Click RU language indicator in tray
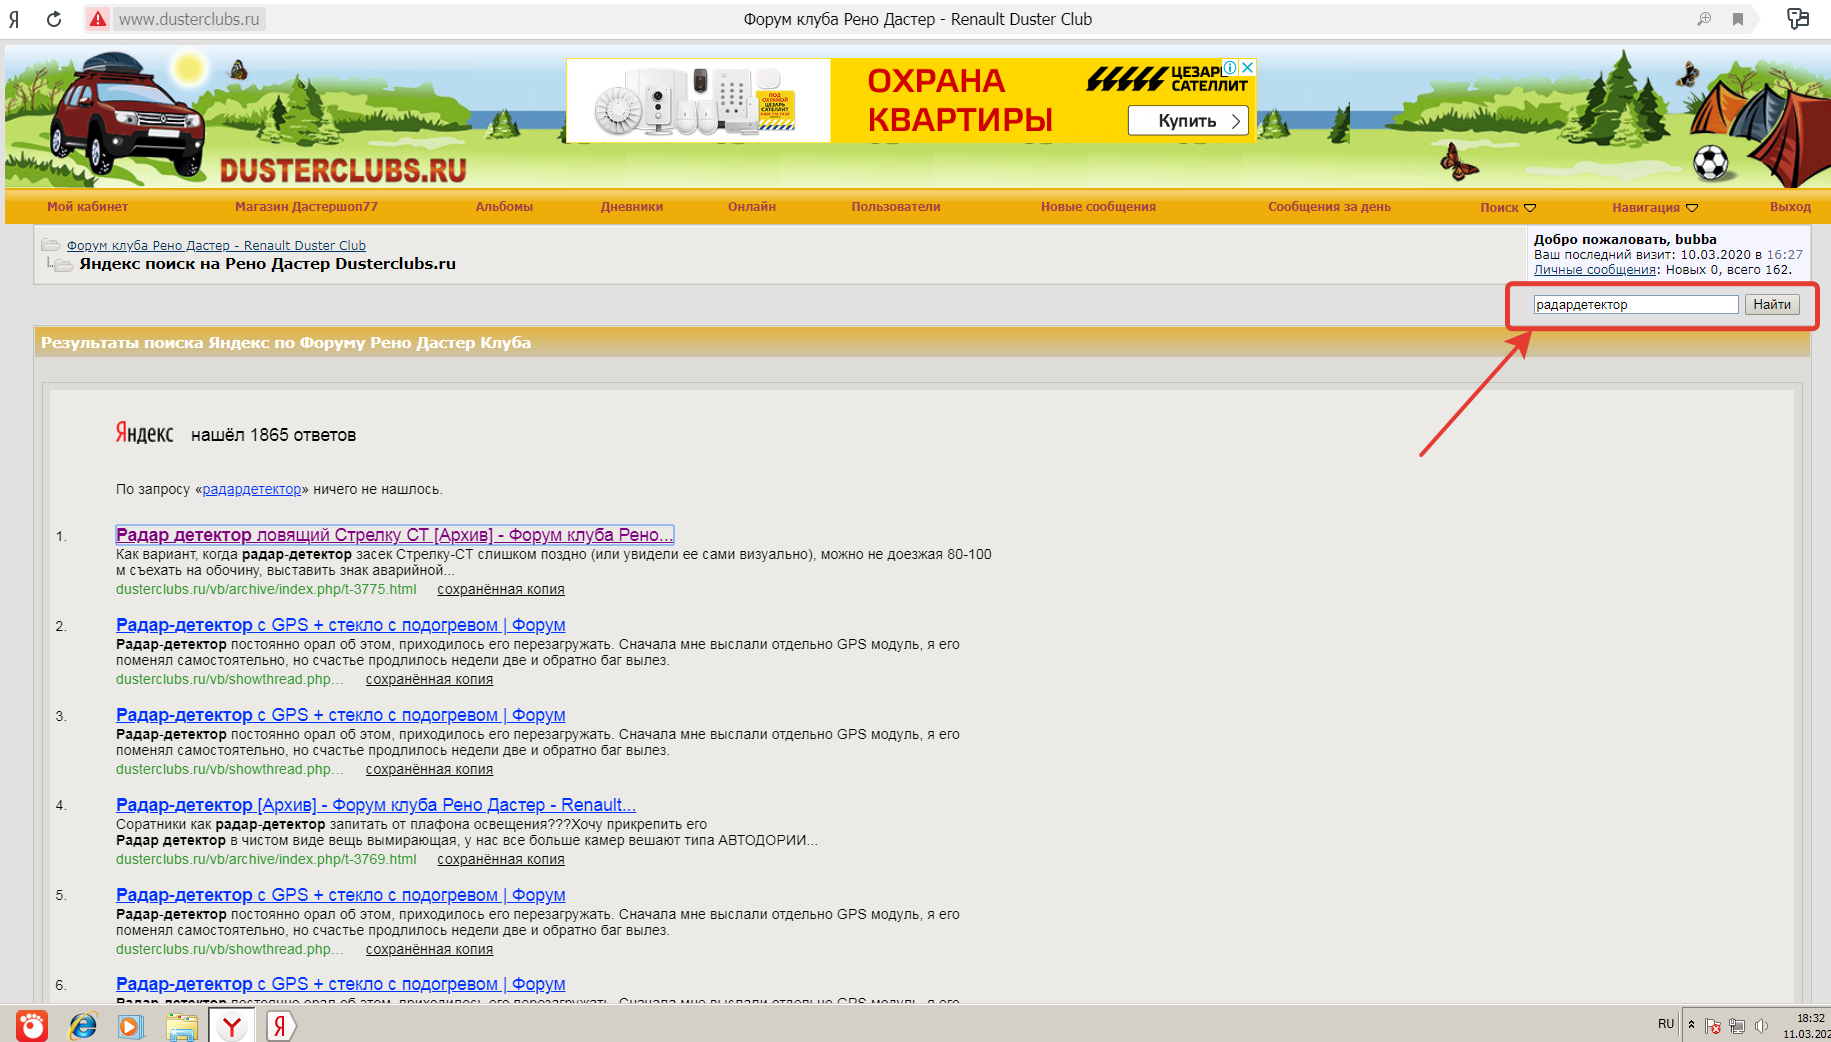Screen dimensions: 1831x1042 pyautogui.click(x=1666, y=1024)
